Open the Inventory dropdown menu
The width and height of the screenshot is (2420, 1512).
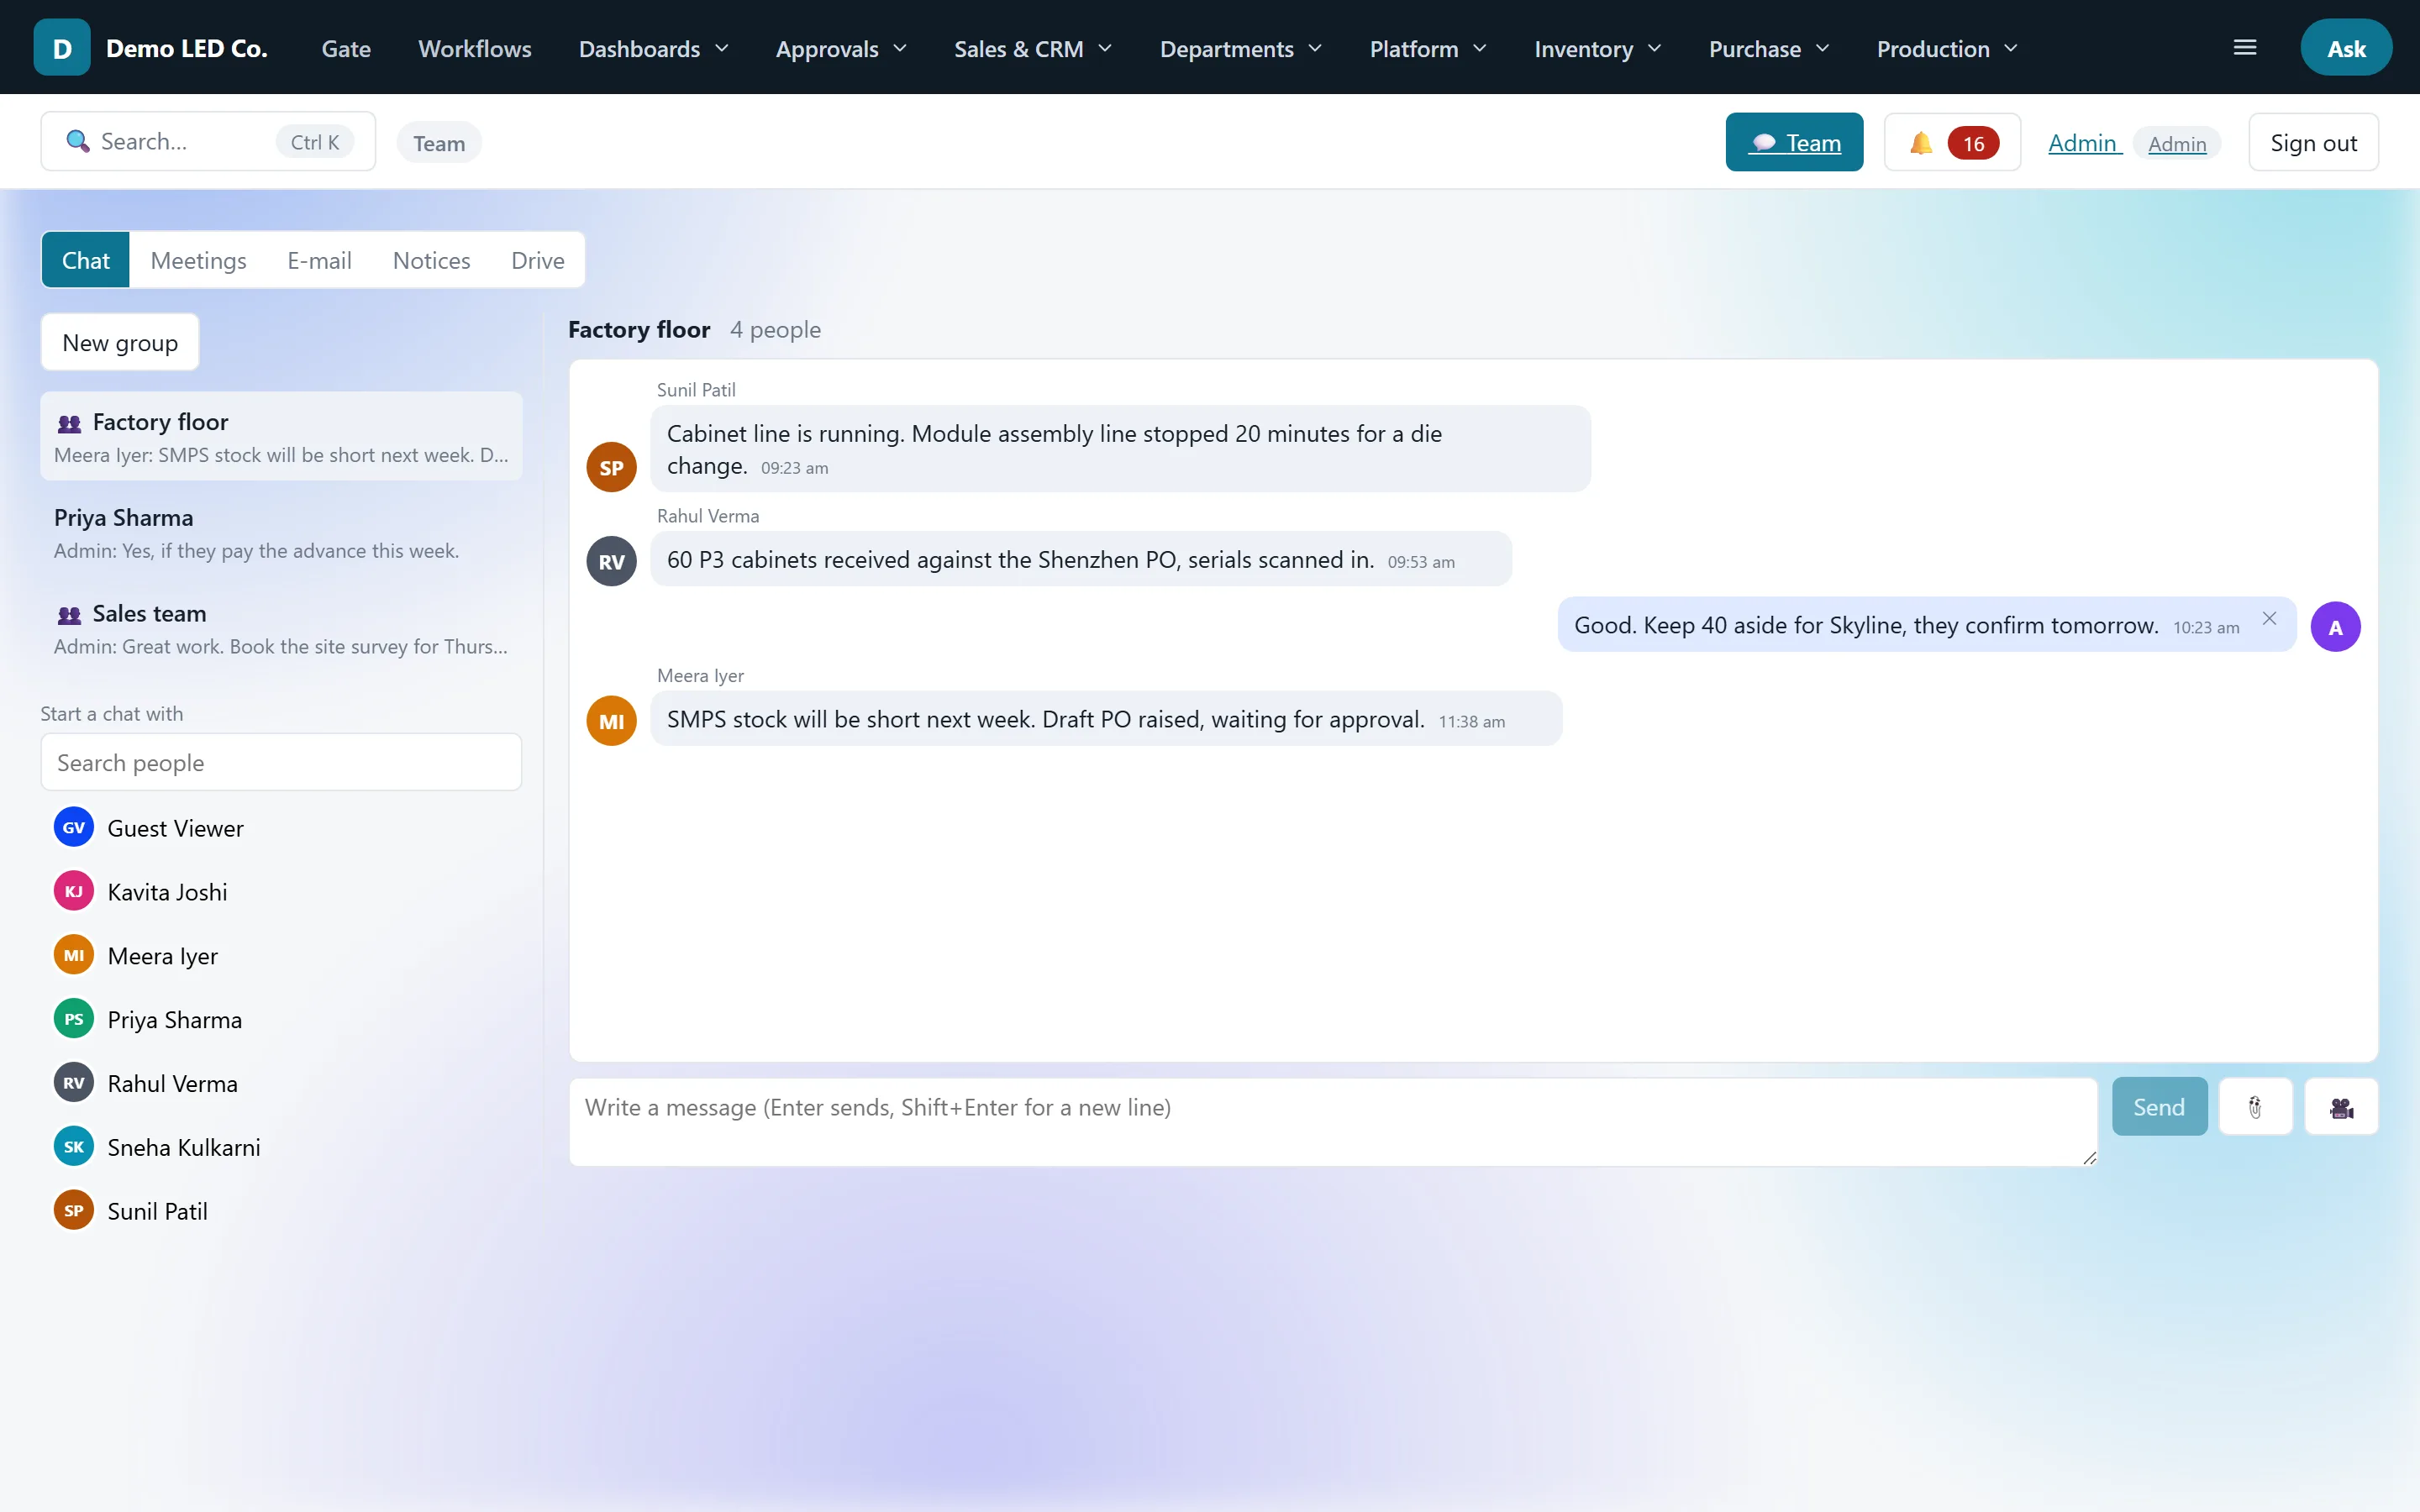(1597, 48)
